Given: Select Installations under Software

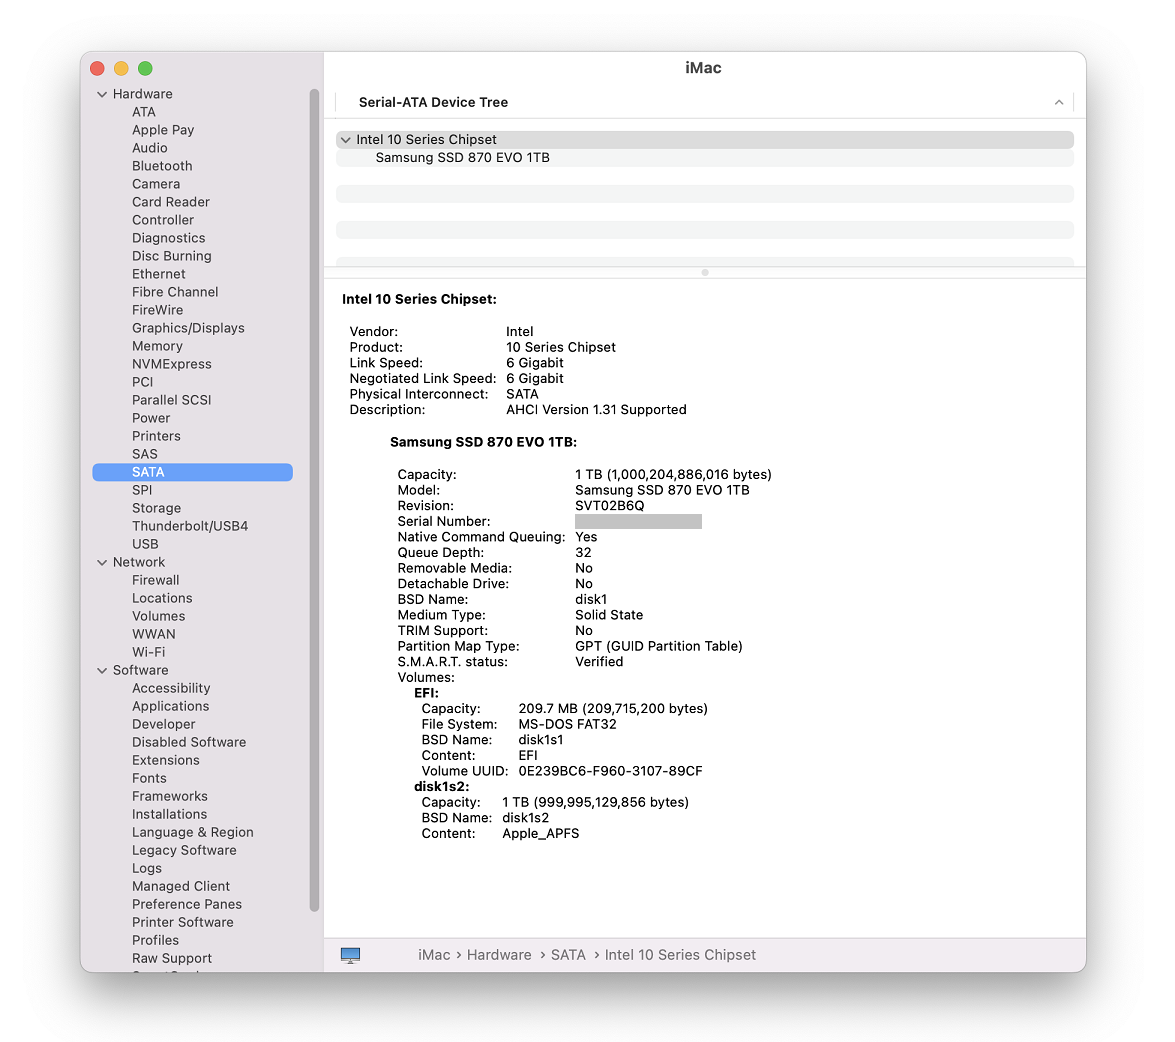Looking at the screenshot, I should coord(169,814).
